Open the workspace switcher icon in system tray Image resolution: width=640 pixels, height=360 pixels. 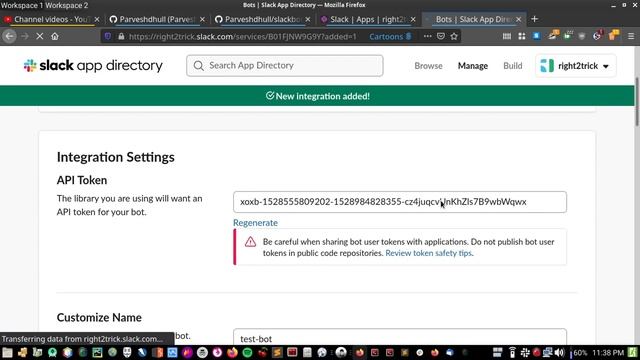[x=497, y=353]
